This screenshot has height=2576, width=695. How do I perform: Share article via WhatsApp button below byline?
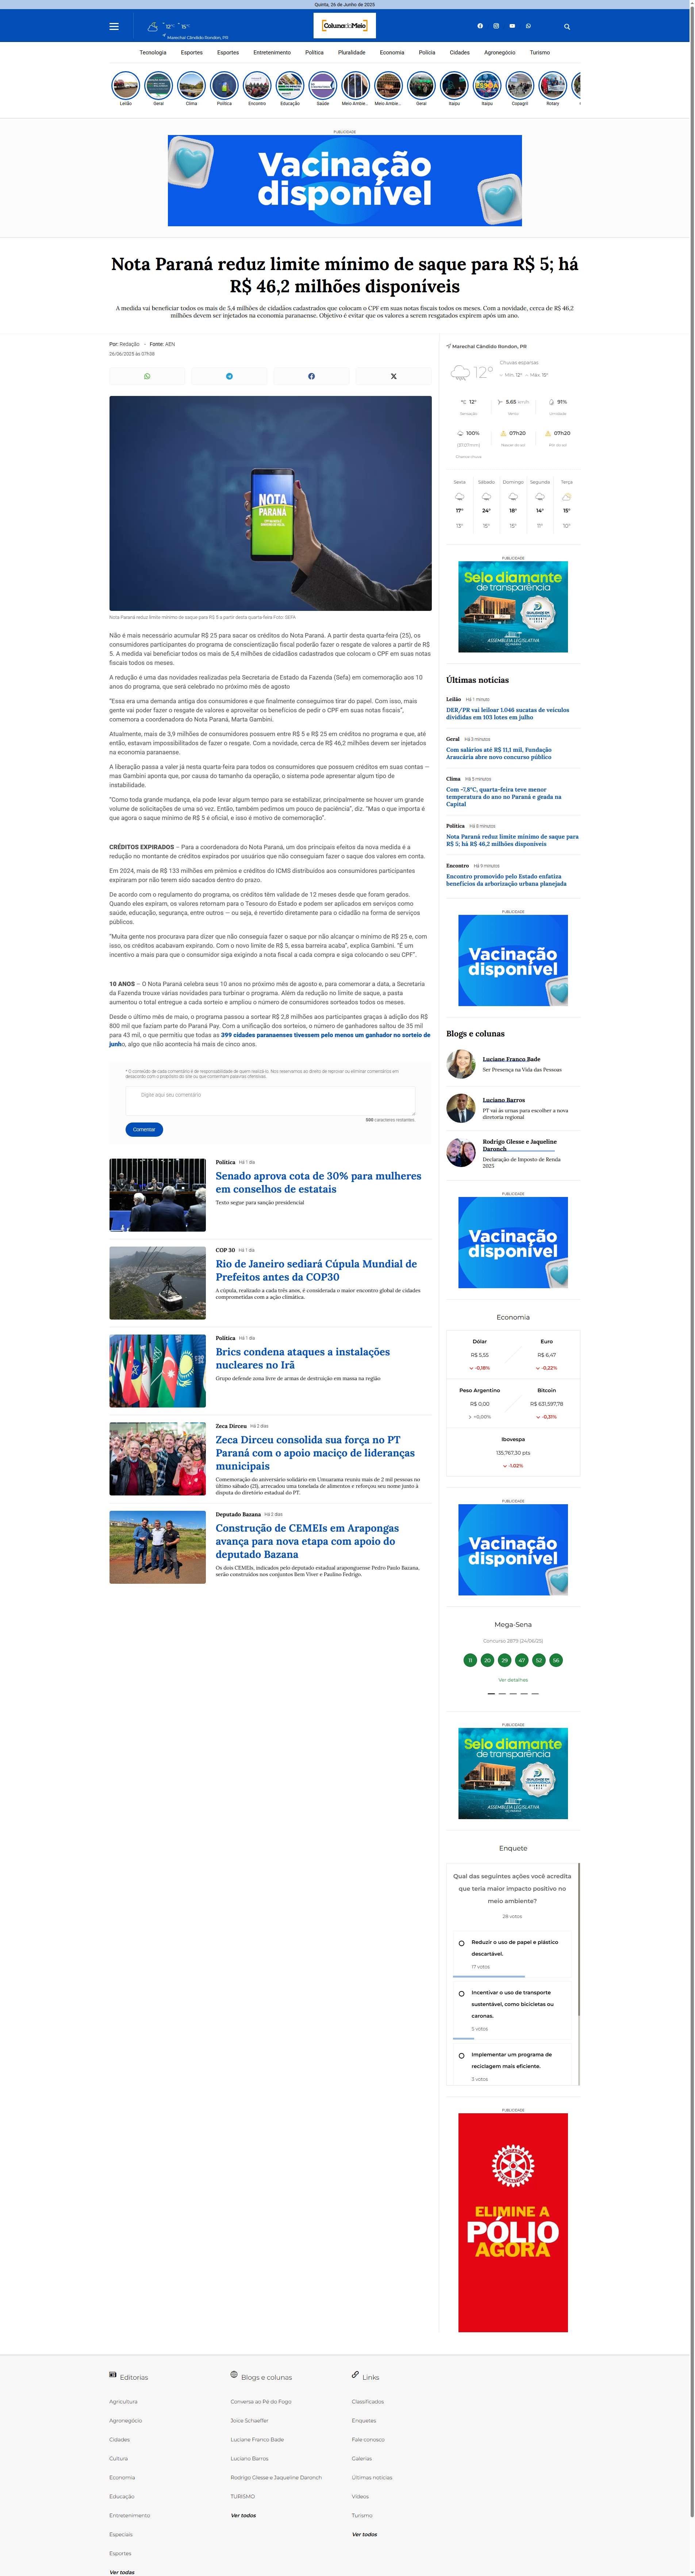click(x=147, y=376)
